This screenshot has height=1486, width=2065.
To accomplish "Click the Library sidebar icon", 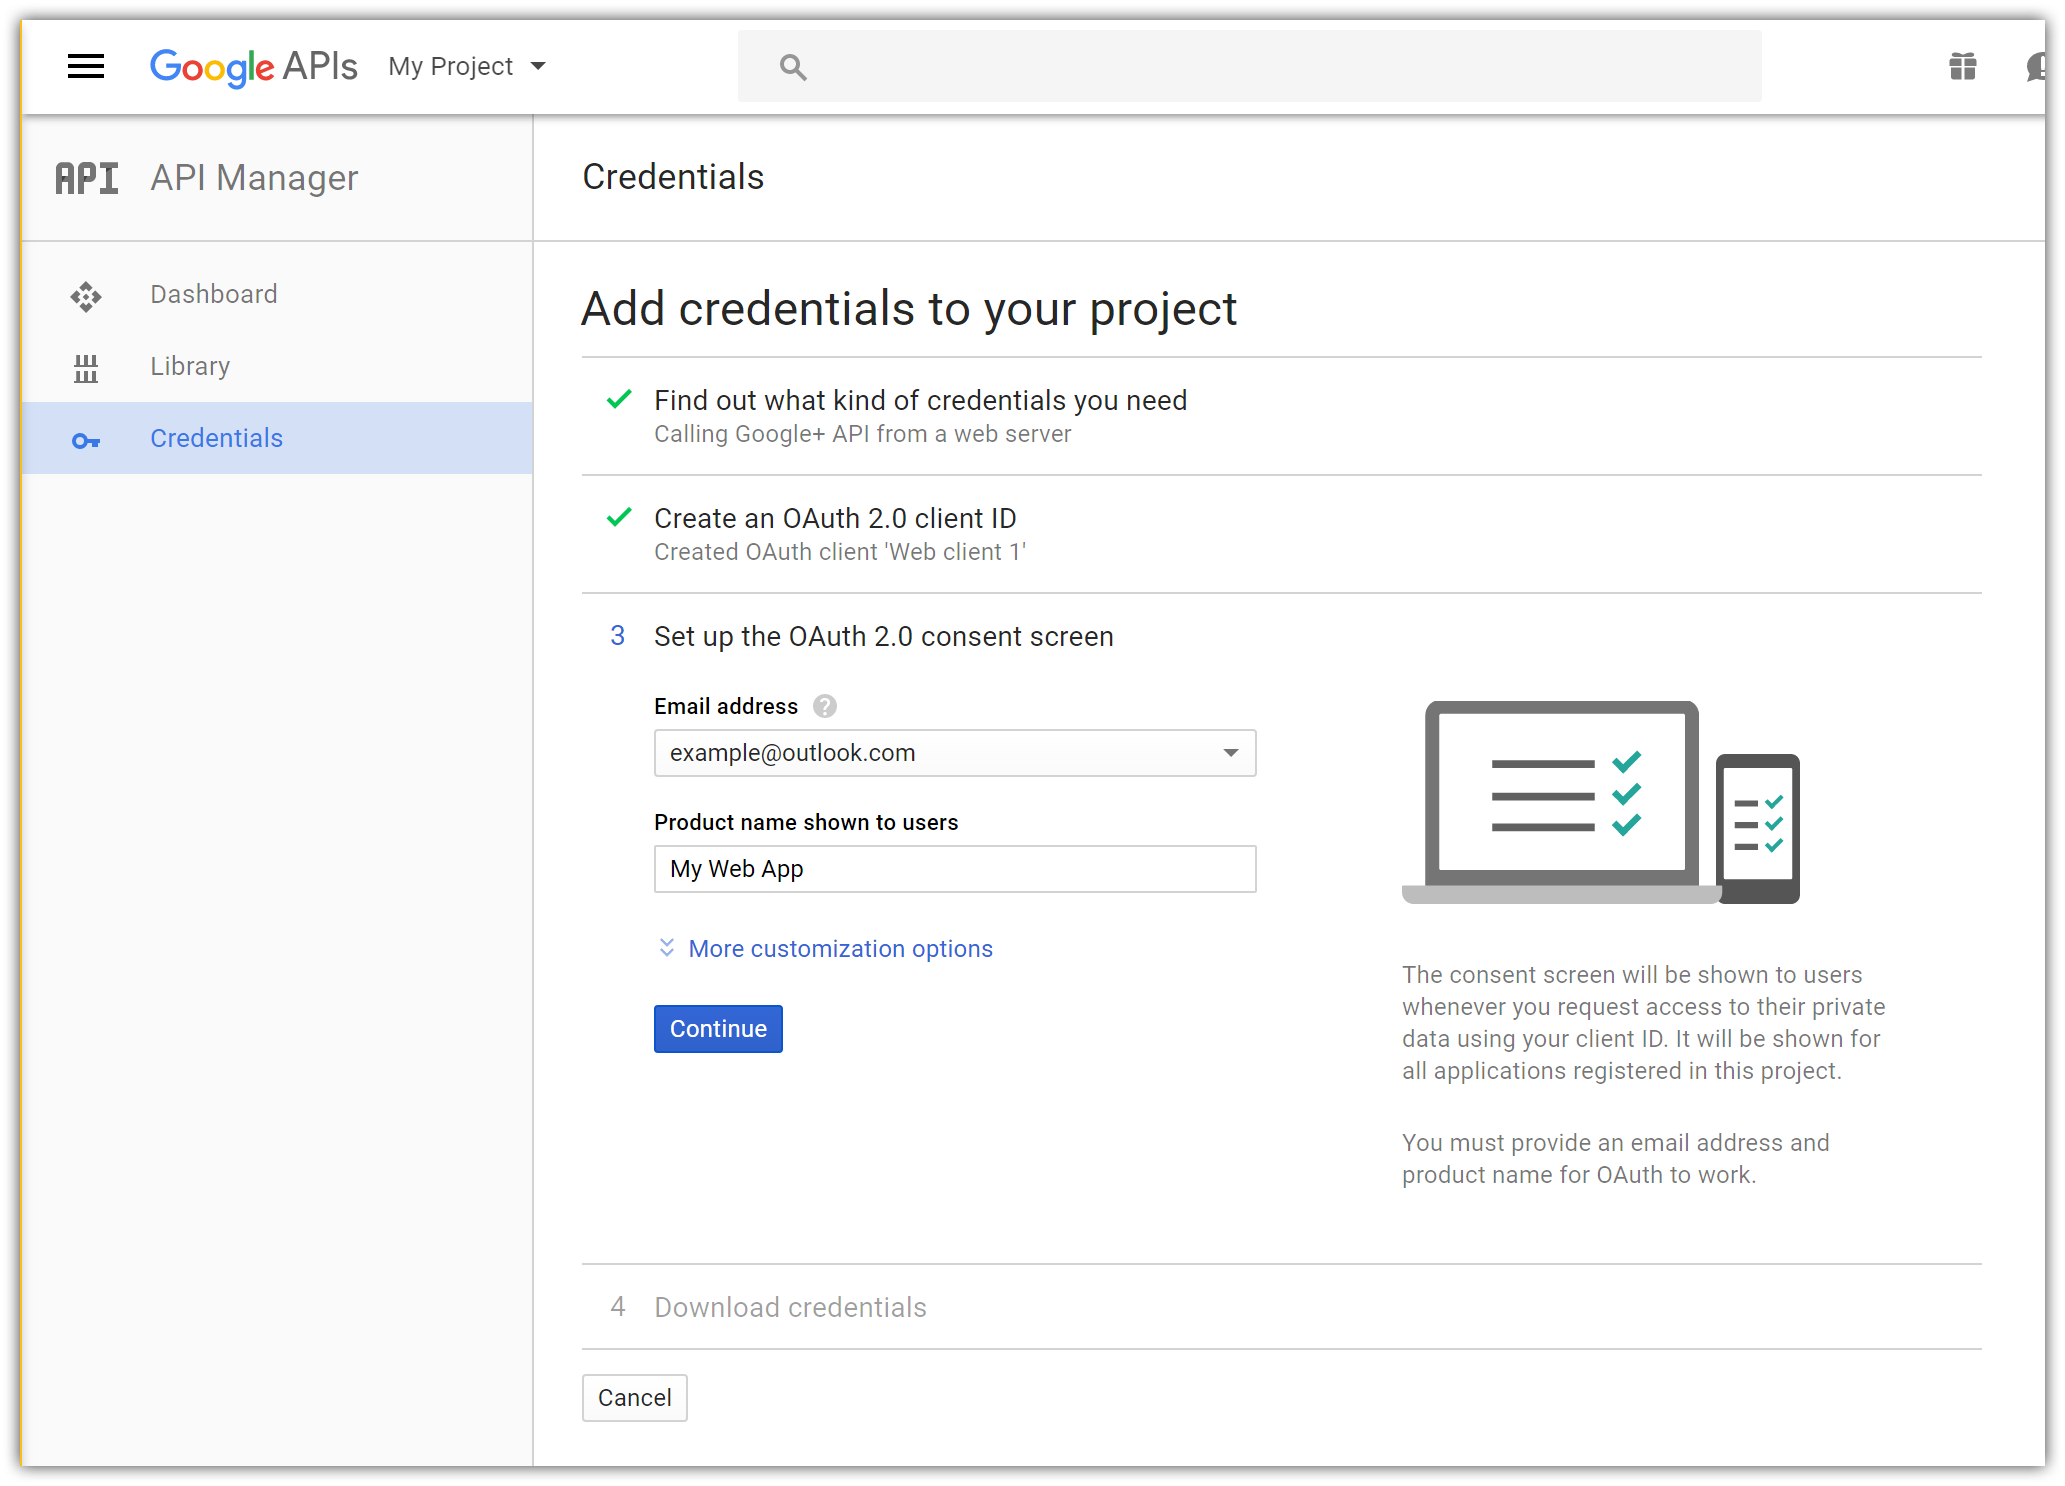I will 86,368.
